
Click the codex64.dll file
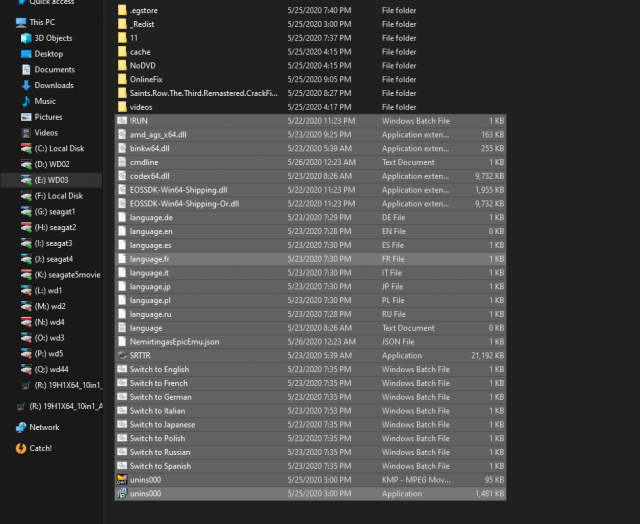coord(151,176)
